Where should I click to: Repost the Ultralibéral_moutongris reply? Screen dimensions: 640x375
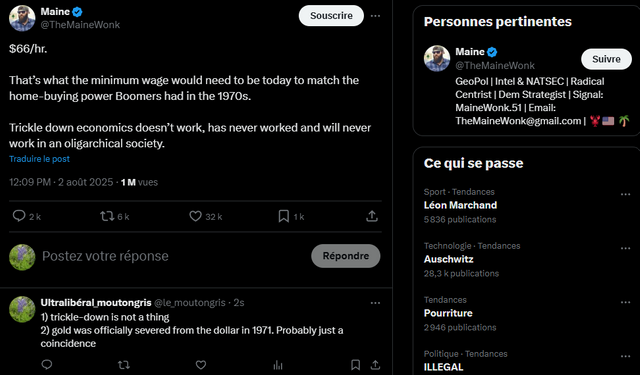click(124, 364)
